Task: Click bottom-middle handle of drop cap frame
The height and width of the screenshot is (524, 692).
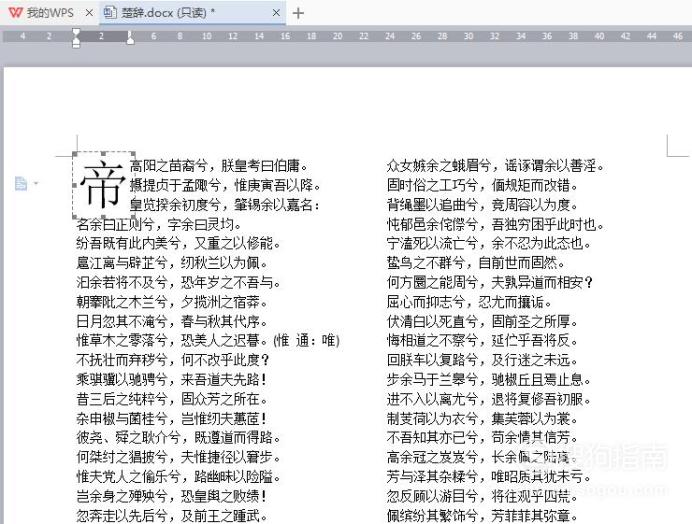Action: 103,217
